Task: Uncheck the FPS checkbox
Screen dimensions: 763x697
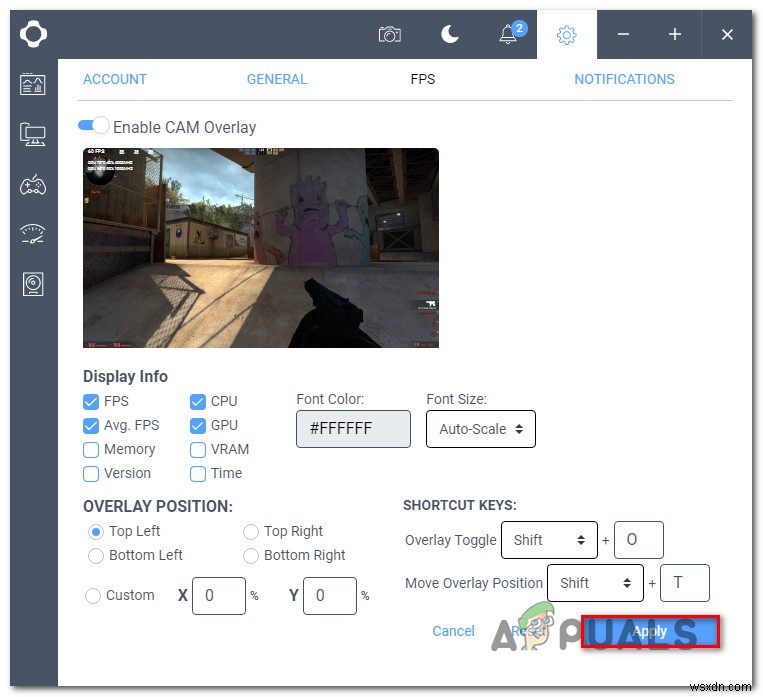Action: pyautogui.click(x=91, y=402)
